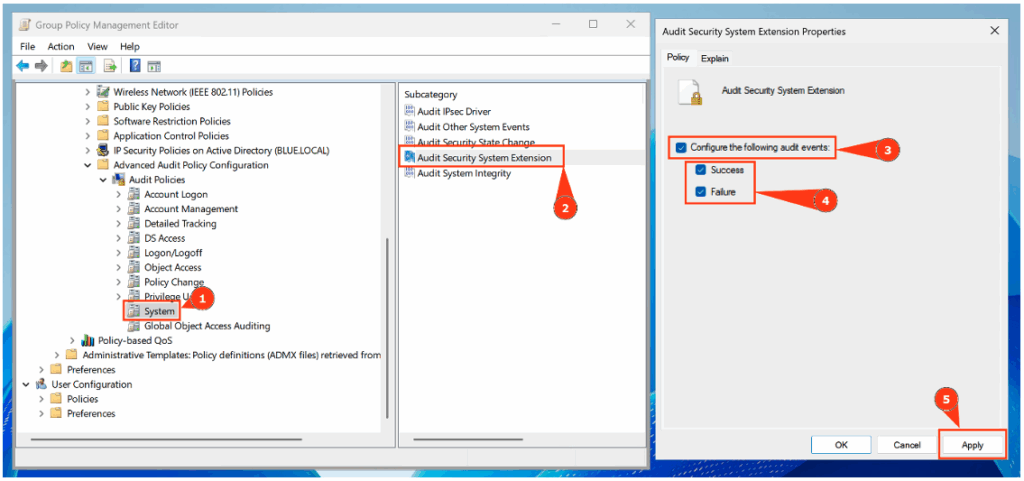Click the Forward arrow in the toolbar
This screenshot has height=481, width=1024.
pyautogui.click(x=41, y=66)
